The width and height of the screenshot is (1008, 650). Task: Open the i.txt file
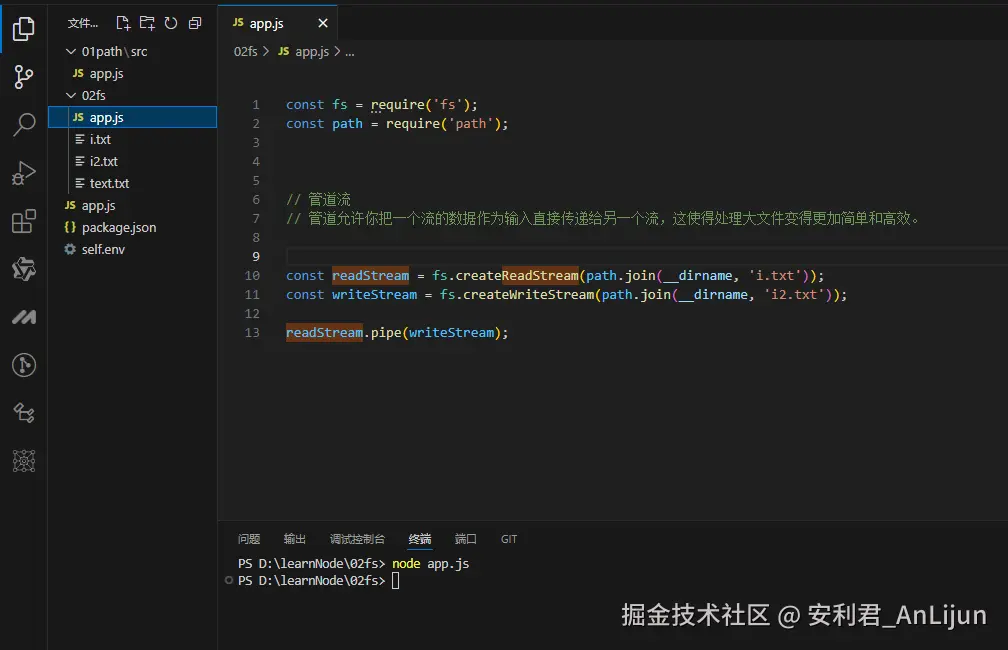(132, 140)
